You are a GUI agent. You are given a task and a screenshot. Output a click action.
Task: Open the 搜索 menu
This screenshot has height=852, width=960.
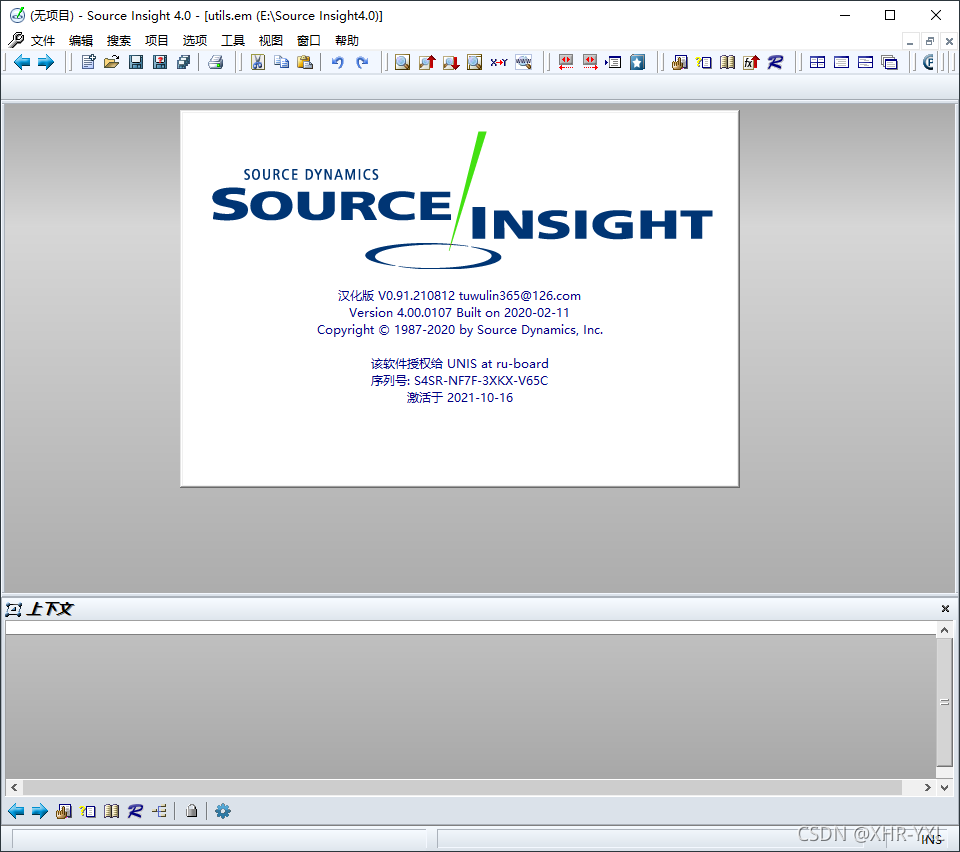click(119, 40)
